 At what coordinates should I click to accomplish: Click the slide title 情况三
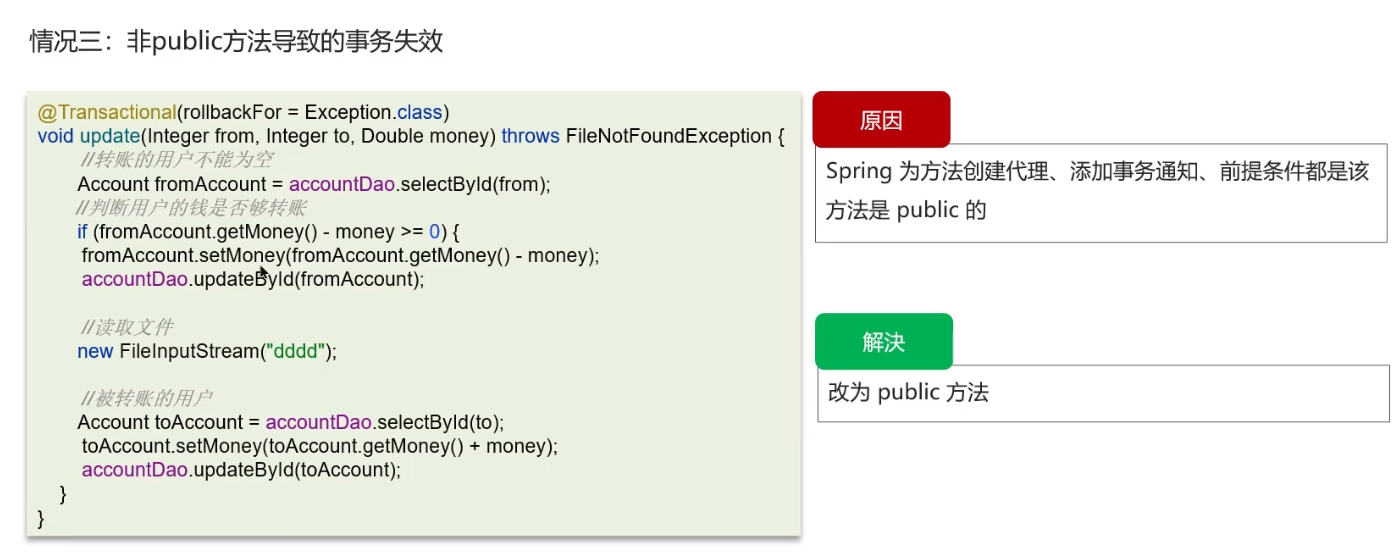(236, 42)
